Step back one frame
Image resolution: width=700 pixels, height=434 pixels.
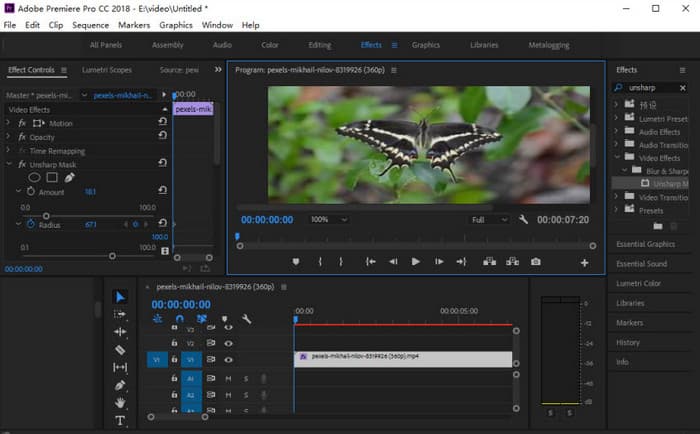[x=393, y=262]
